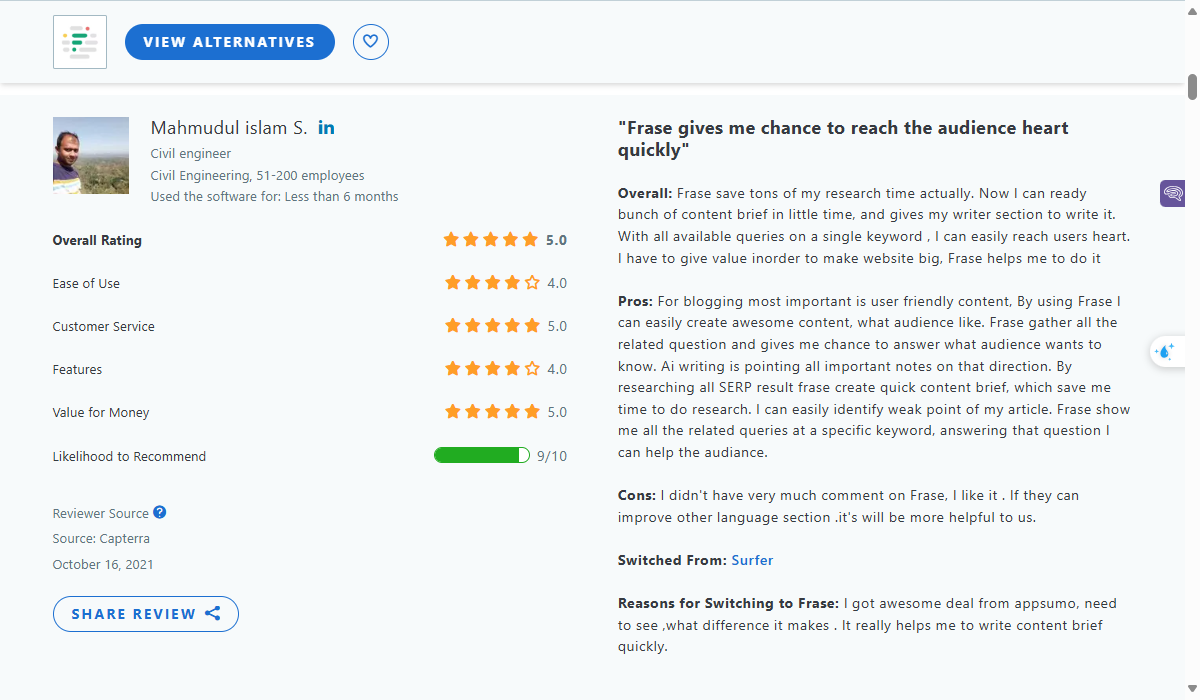Open reviewer's LinkedIn profile icon

(326, 128)
